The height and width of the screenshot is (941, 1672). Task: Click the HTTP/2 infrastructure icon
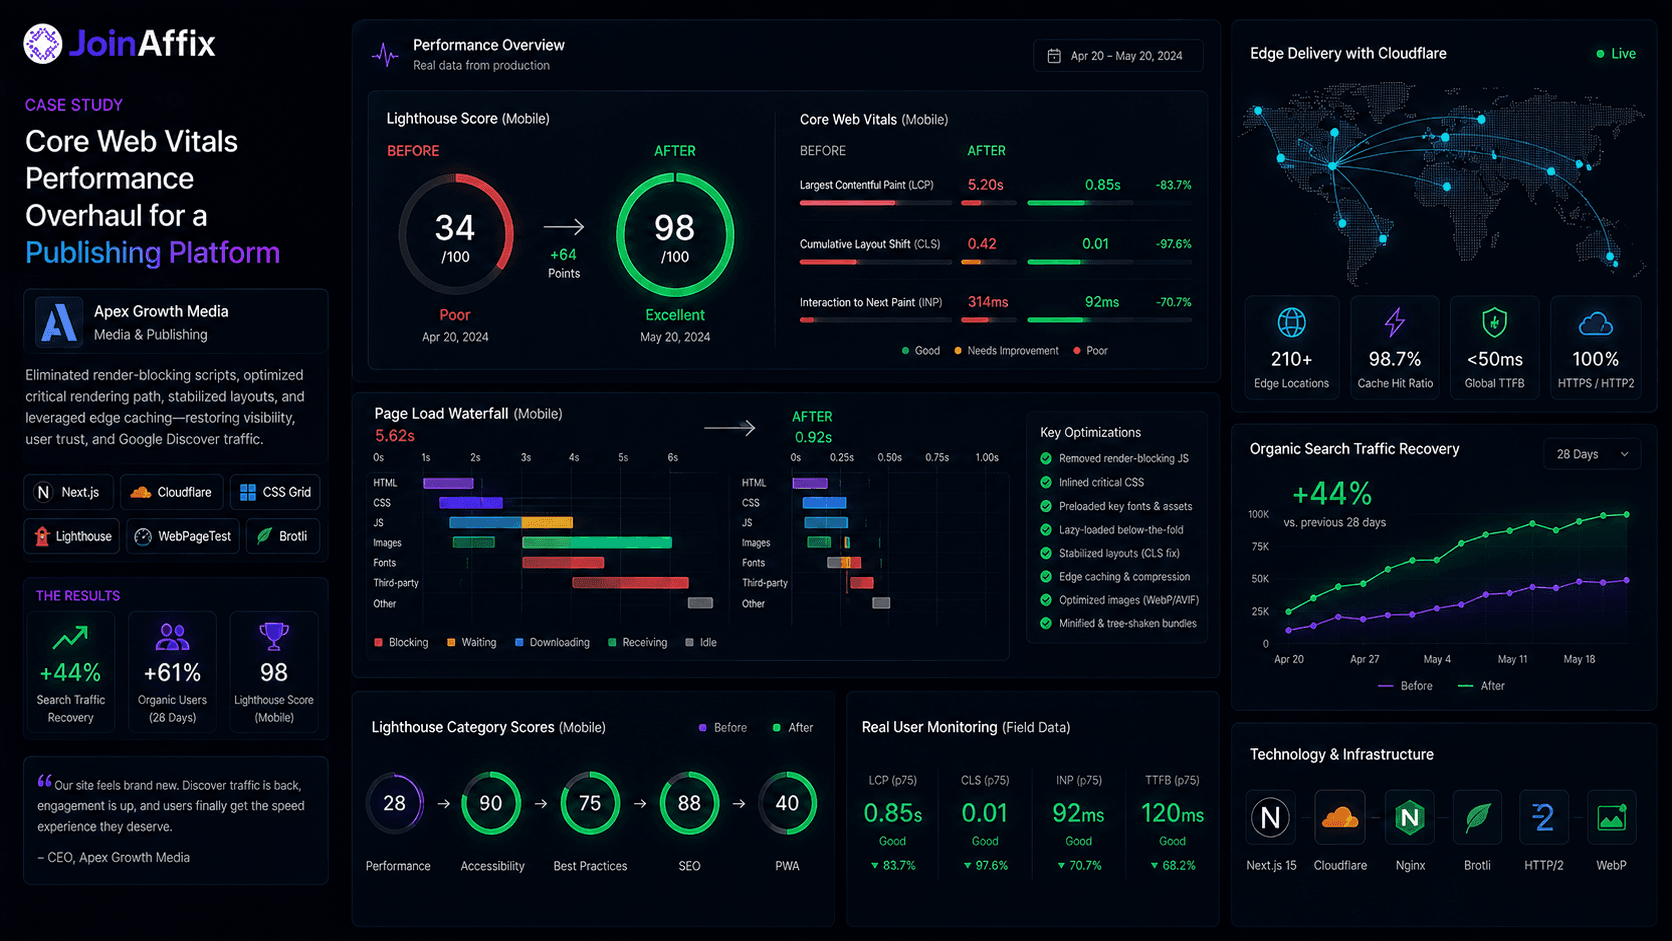[x=1544, y=817]
